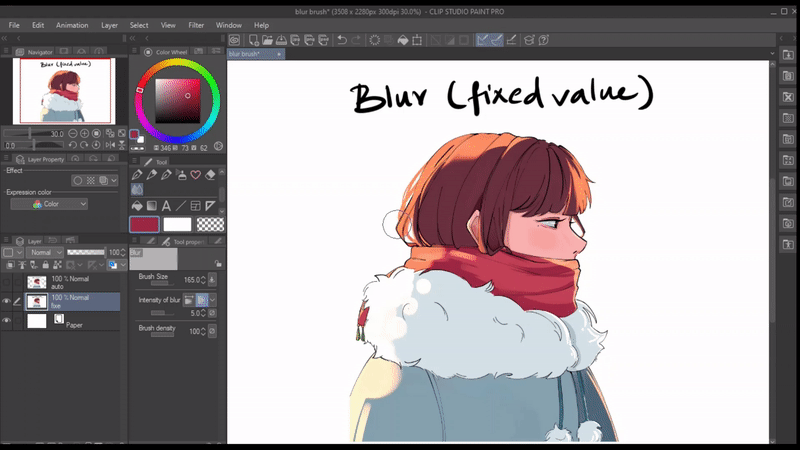Image resolution: width=800 pixels, height=450 pixels.
Task: Click the Layer Property tab
Action: pos(40,159)
